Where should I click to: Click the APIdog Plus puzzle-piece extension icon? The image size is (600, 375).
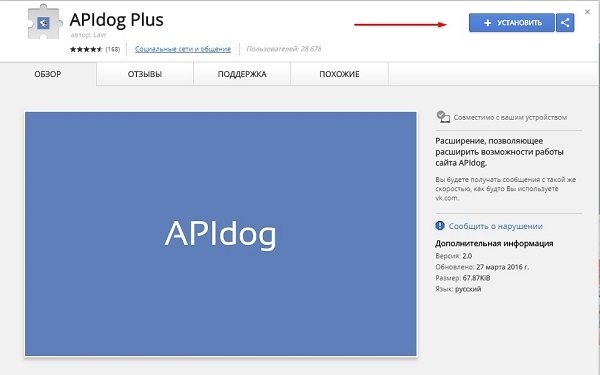(x=44, y=23)
